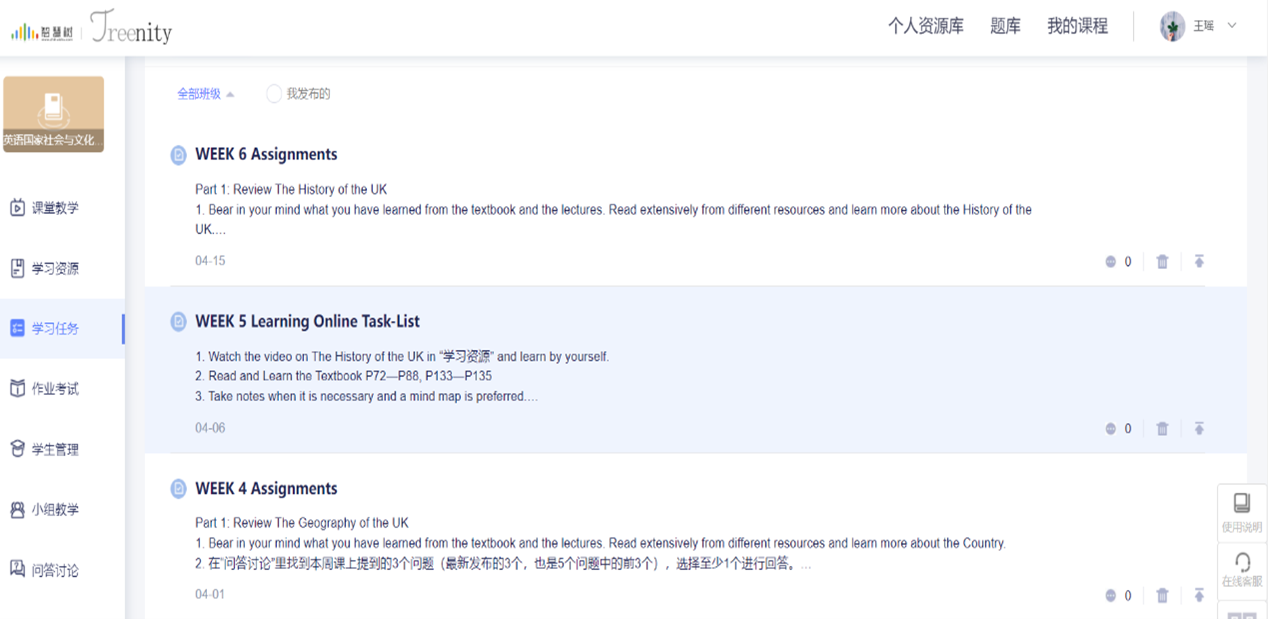Screen dimensions: 1268x619
Task: Pin WEEK 5 task to top
Action: [x=1199, y=429]
